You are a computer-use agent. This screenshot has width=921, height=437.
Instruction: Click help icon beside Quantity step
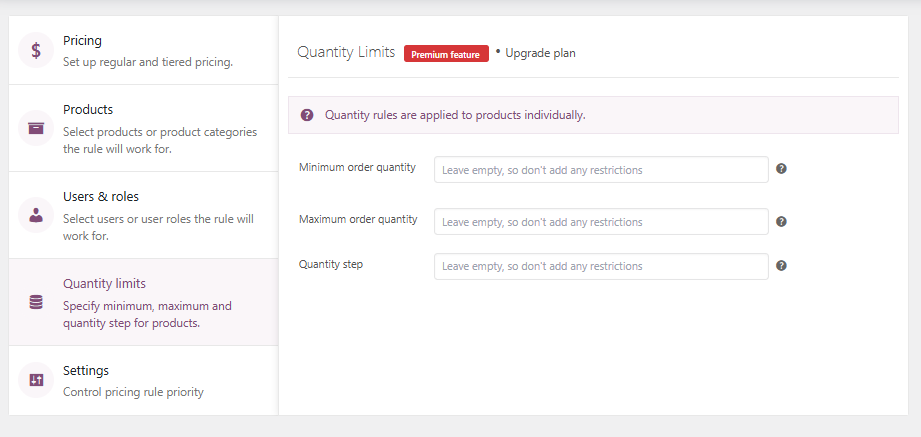[781, 265]
